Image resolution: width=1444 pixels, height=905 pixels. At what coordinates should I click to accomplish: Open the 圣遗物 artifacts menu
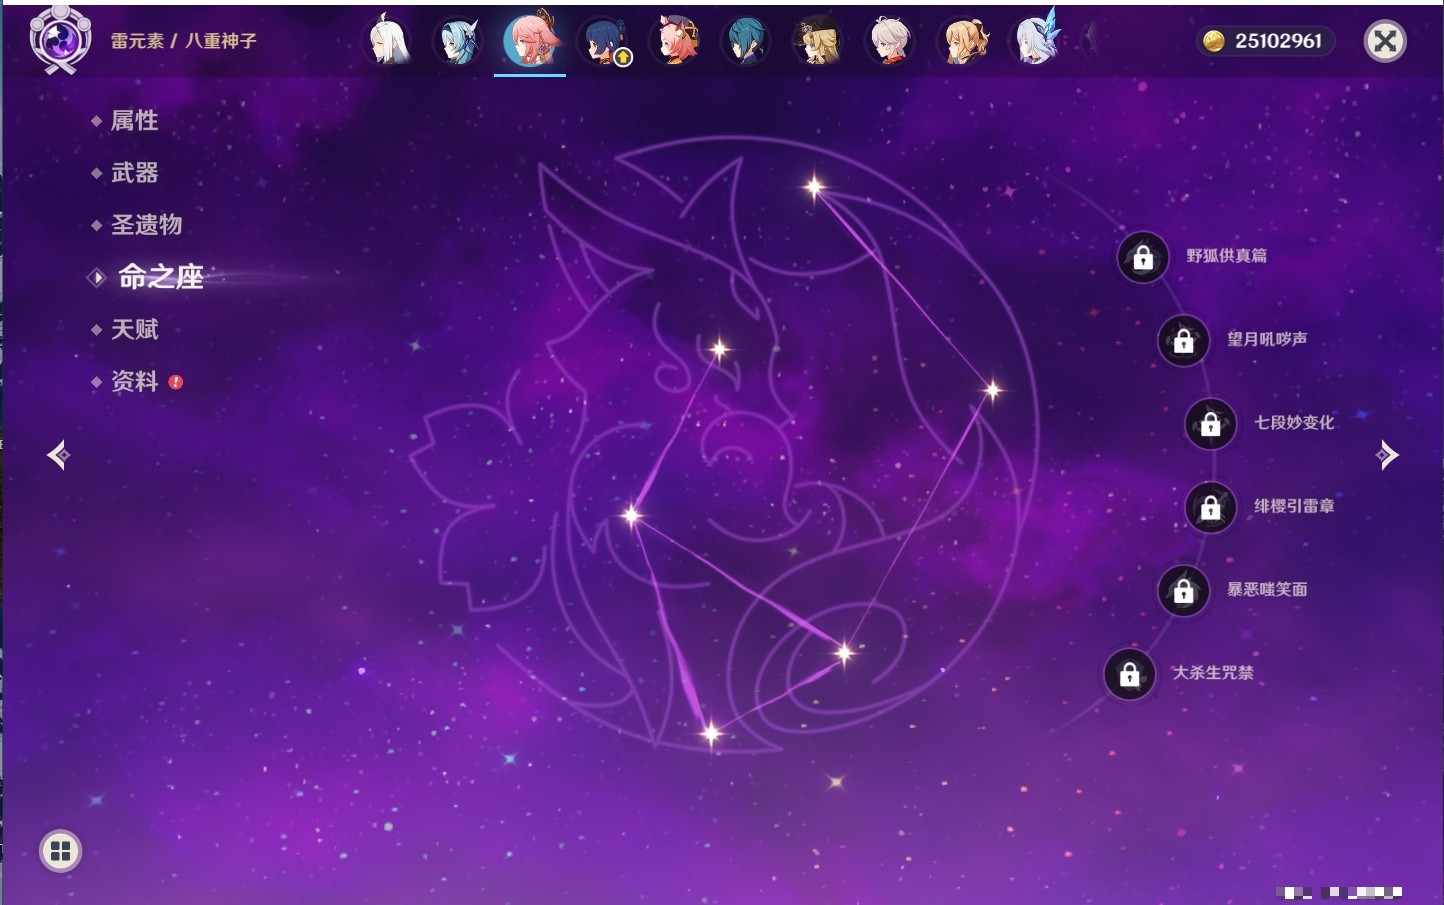146,225
